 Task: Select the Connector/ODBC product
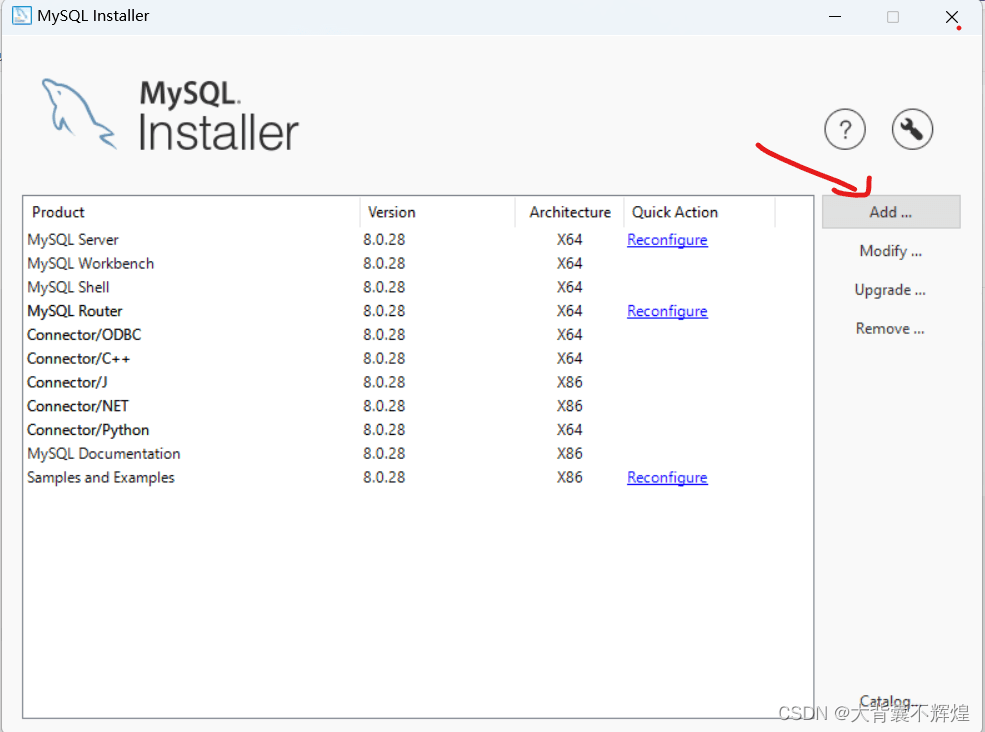point(84,335)
